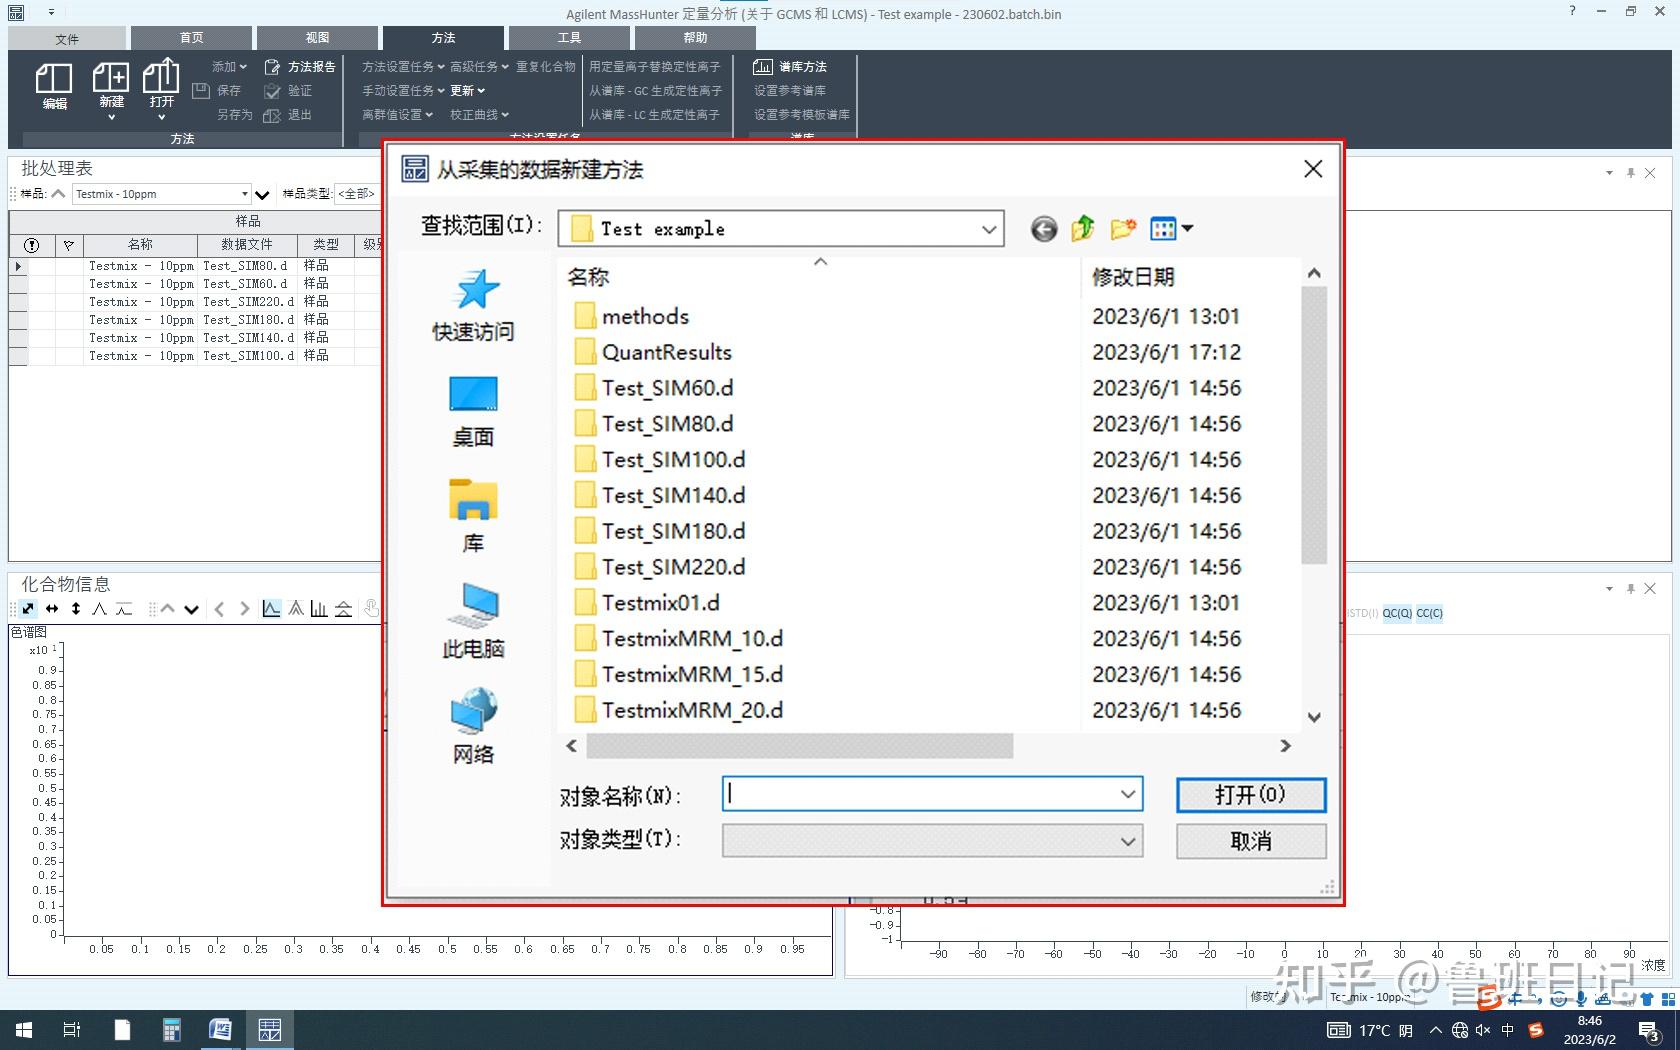Screen dimensions: 1680x1050
Task: Click the flag filter icon column header
Action: pyautogui.click(x=69, y=245)
